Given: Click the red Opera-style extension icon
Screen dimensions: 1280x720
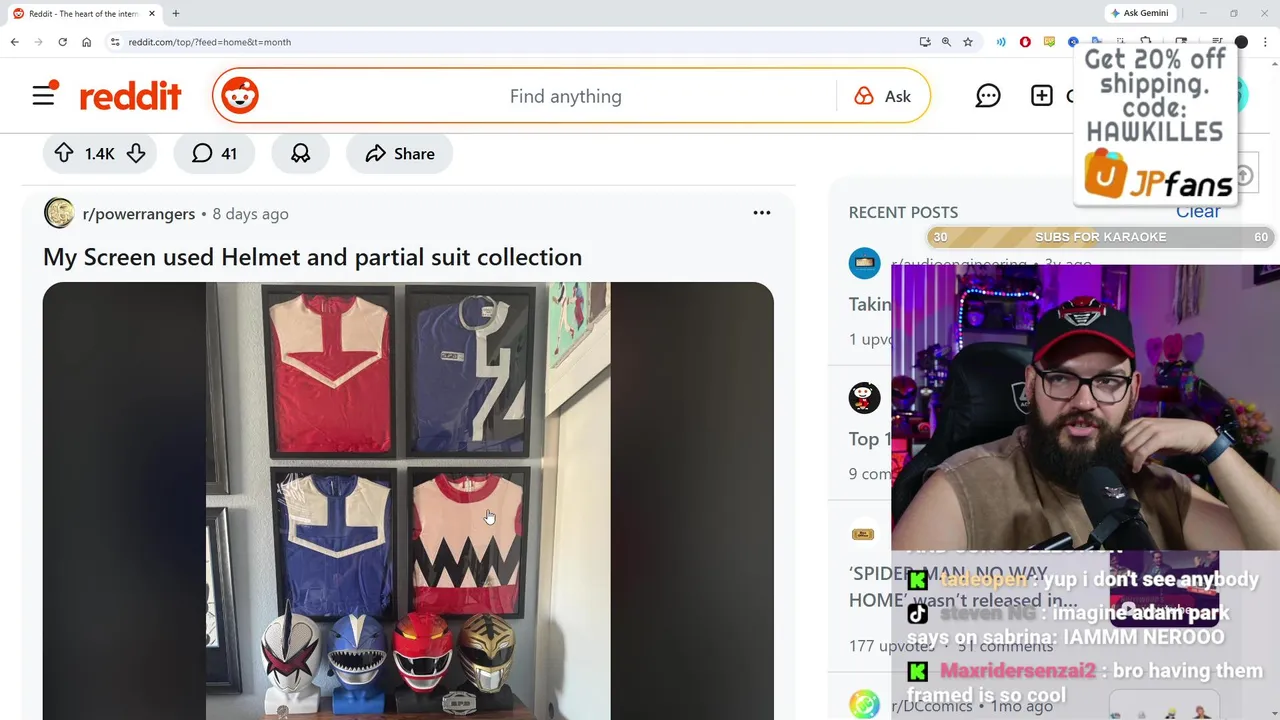Looking at the screenshot, I should [1025, 42].
